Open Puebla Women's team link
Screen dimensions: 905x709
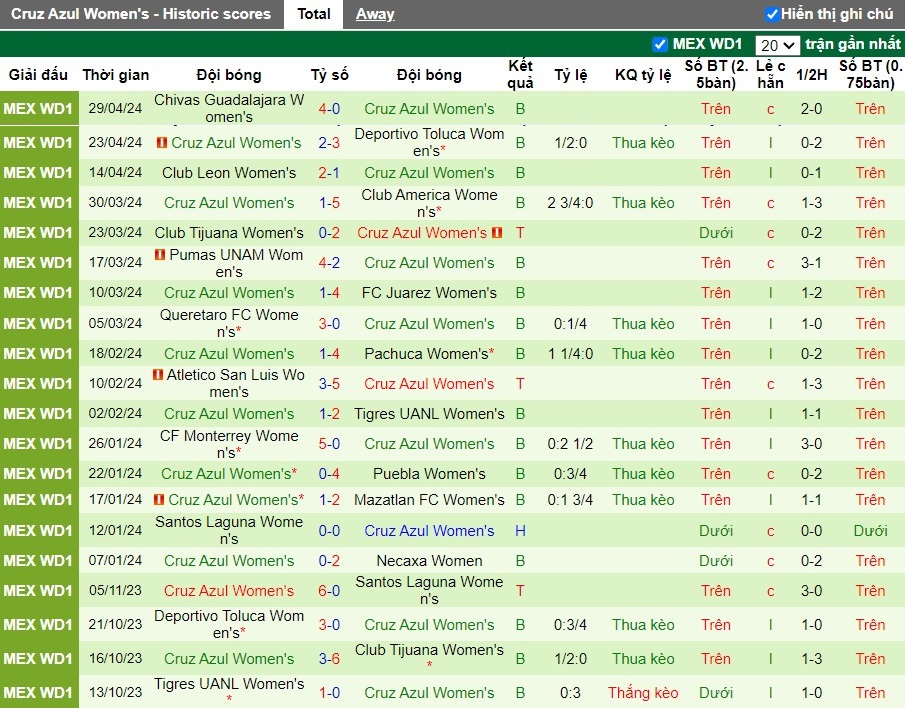click(429, 473)
